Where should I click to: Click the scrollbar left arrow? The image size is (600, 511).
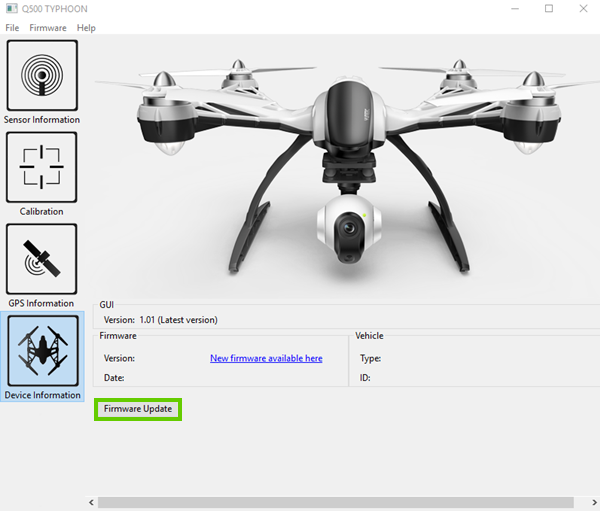pyautogui.click(x=91, y=503)
